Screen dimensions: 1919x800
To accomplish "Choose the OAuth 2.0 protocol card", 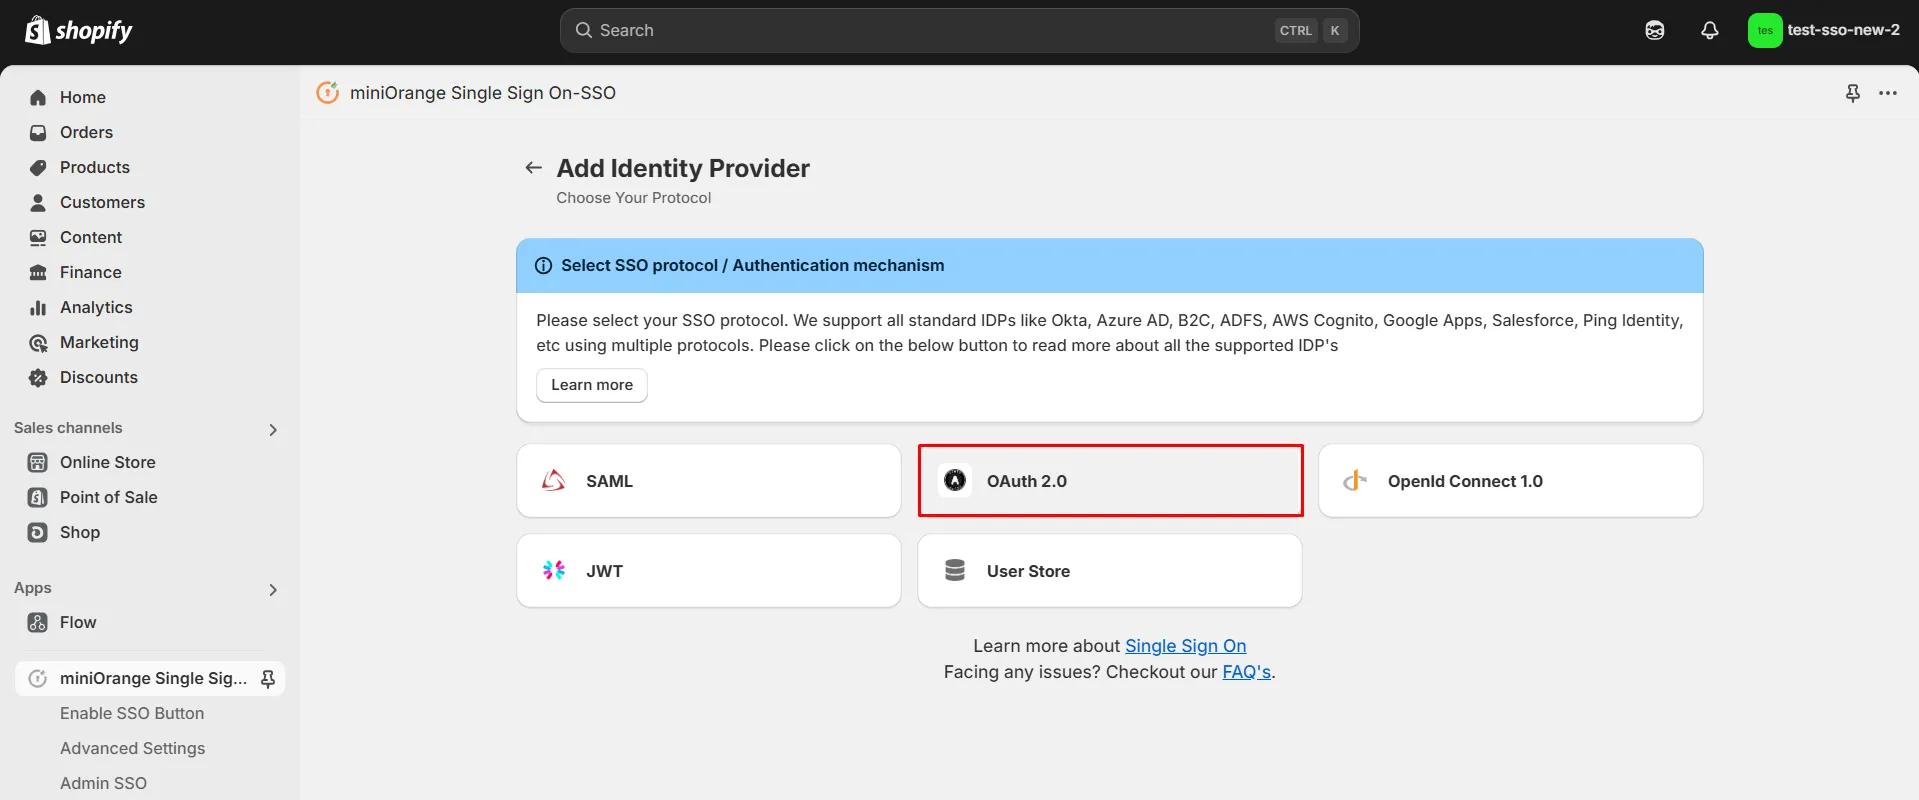I will click(1110, 481).
